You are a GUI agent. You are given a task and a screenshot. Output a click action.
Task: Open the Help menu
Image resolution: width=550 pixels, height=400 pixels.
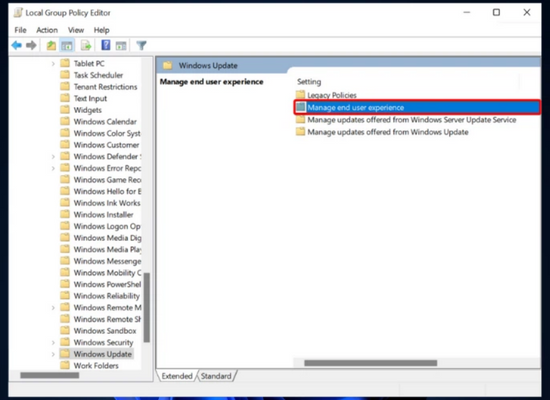point(101,30)
